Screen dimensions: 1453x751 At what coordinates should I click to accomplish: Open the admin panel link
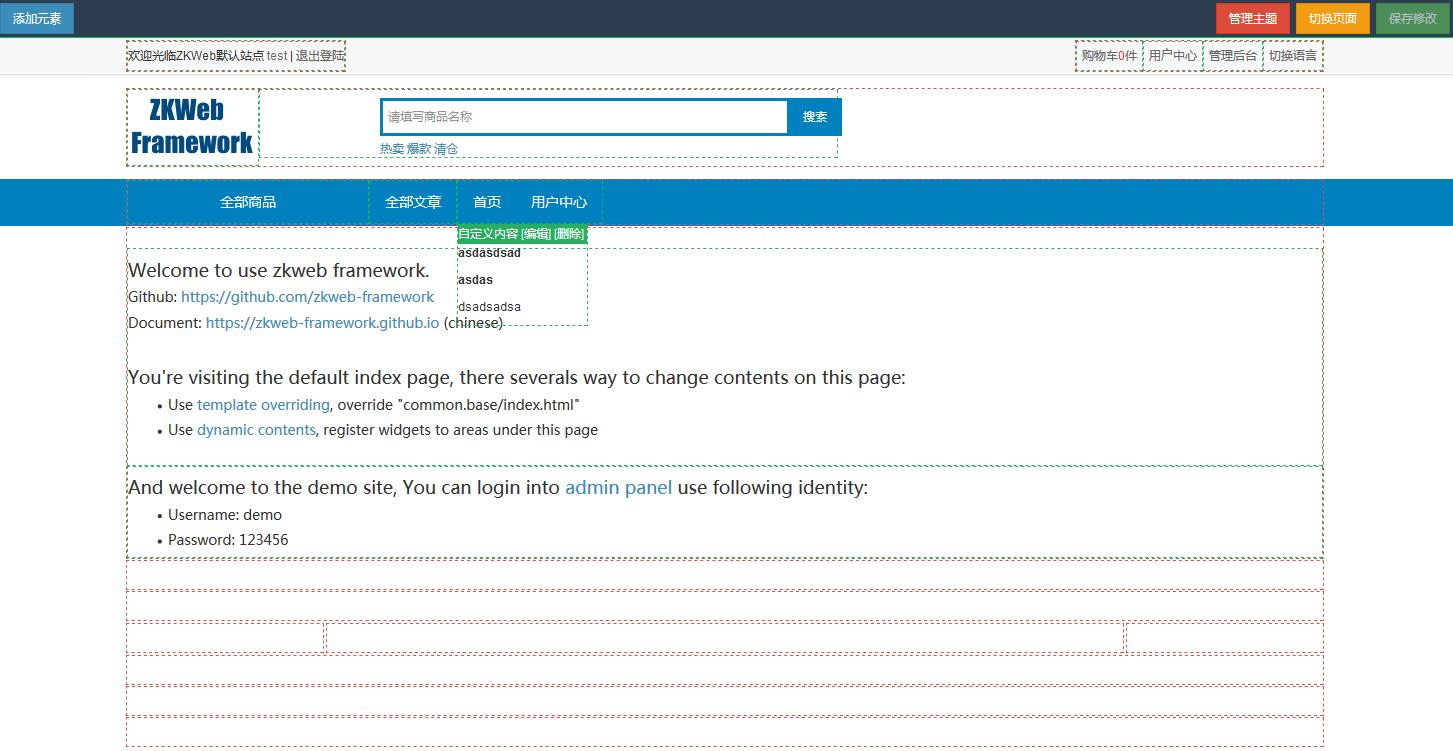(619, 488)
